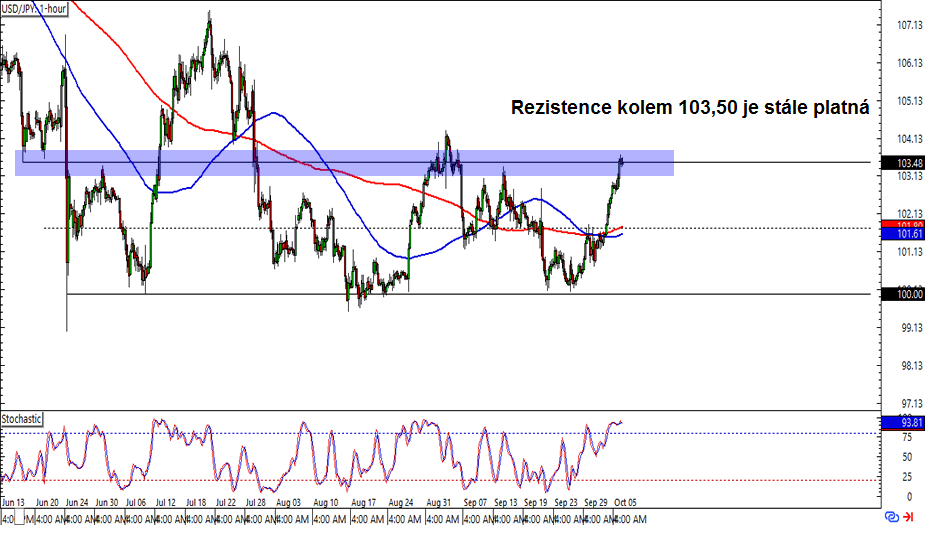The width and height of the screenshot is (928, 534).
Task: Click the 102.13 price axis label
Action: [x=910, y=214]
